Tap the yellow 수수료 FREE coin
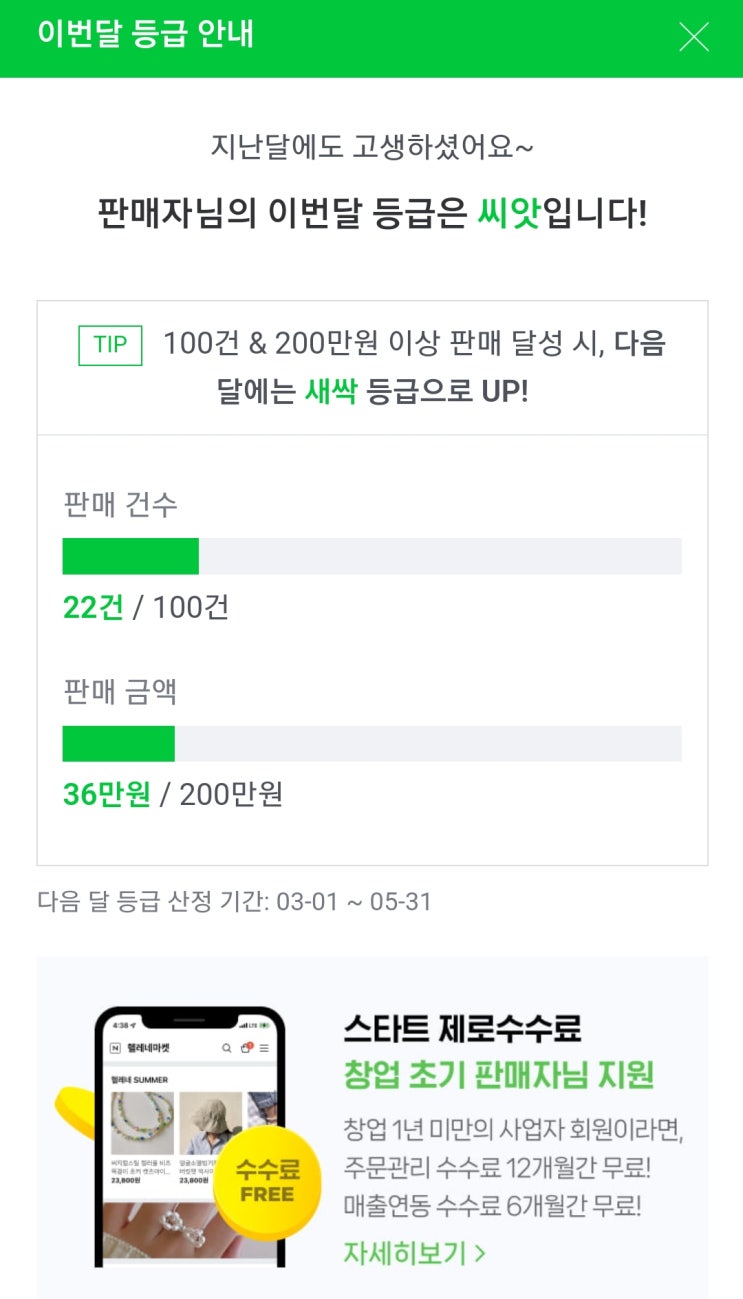 coord(267,1182)
